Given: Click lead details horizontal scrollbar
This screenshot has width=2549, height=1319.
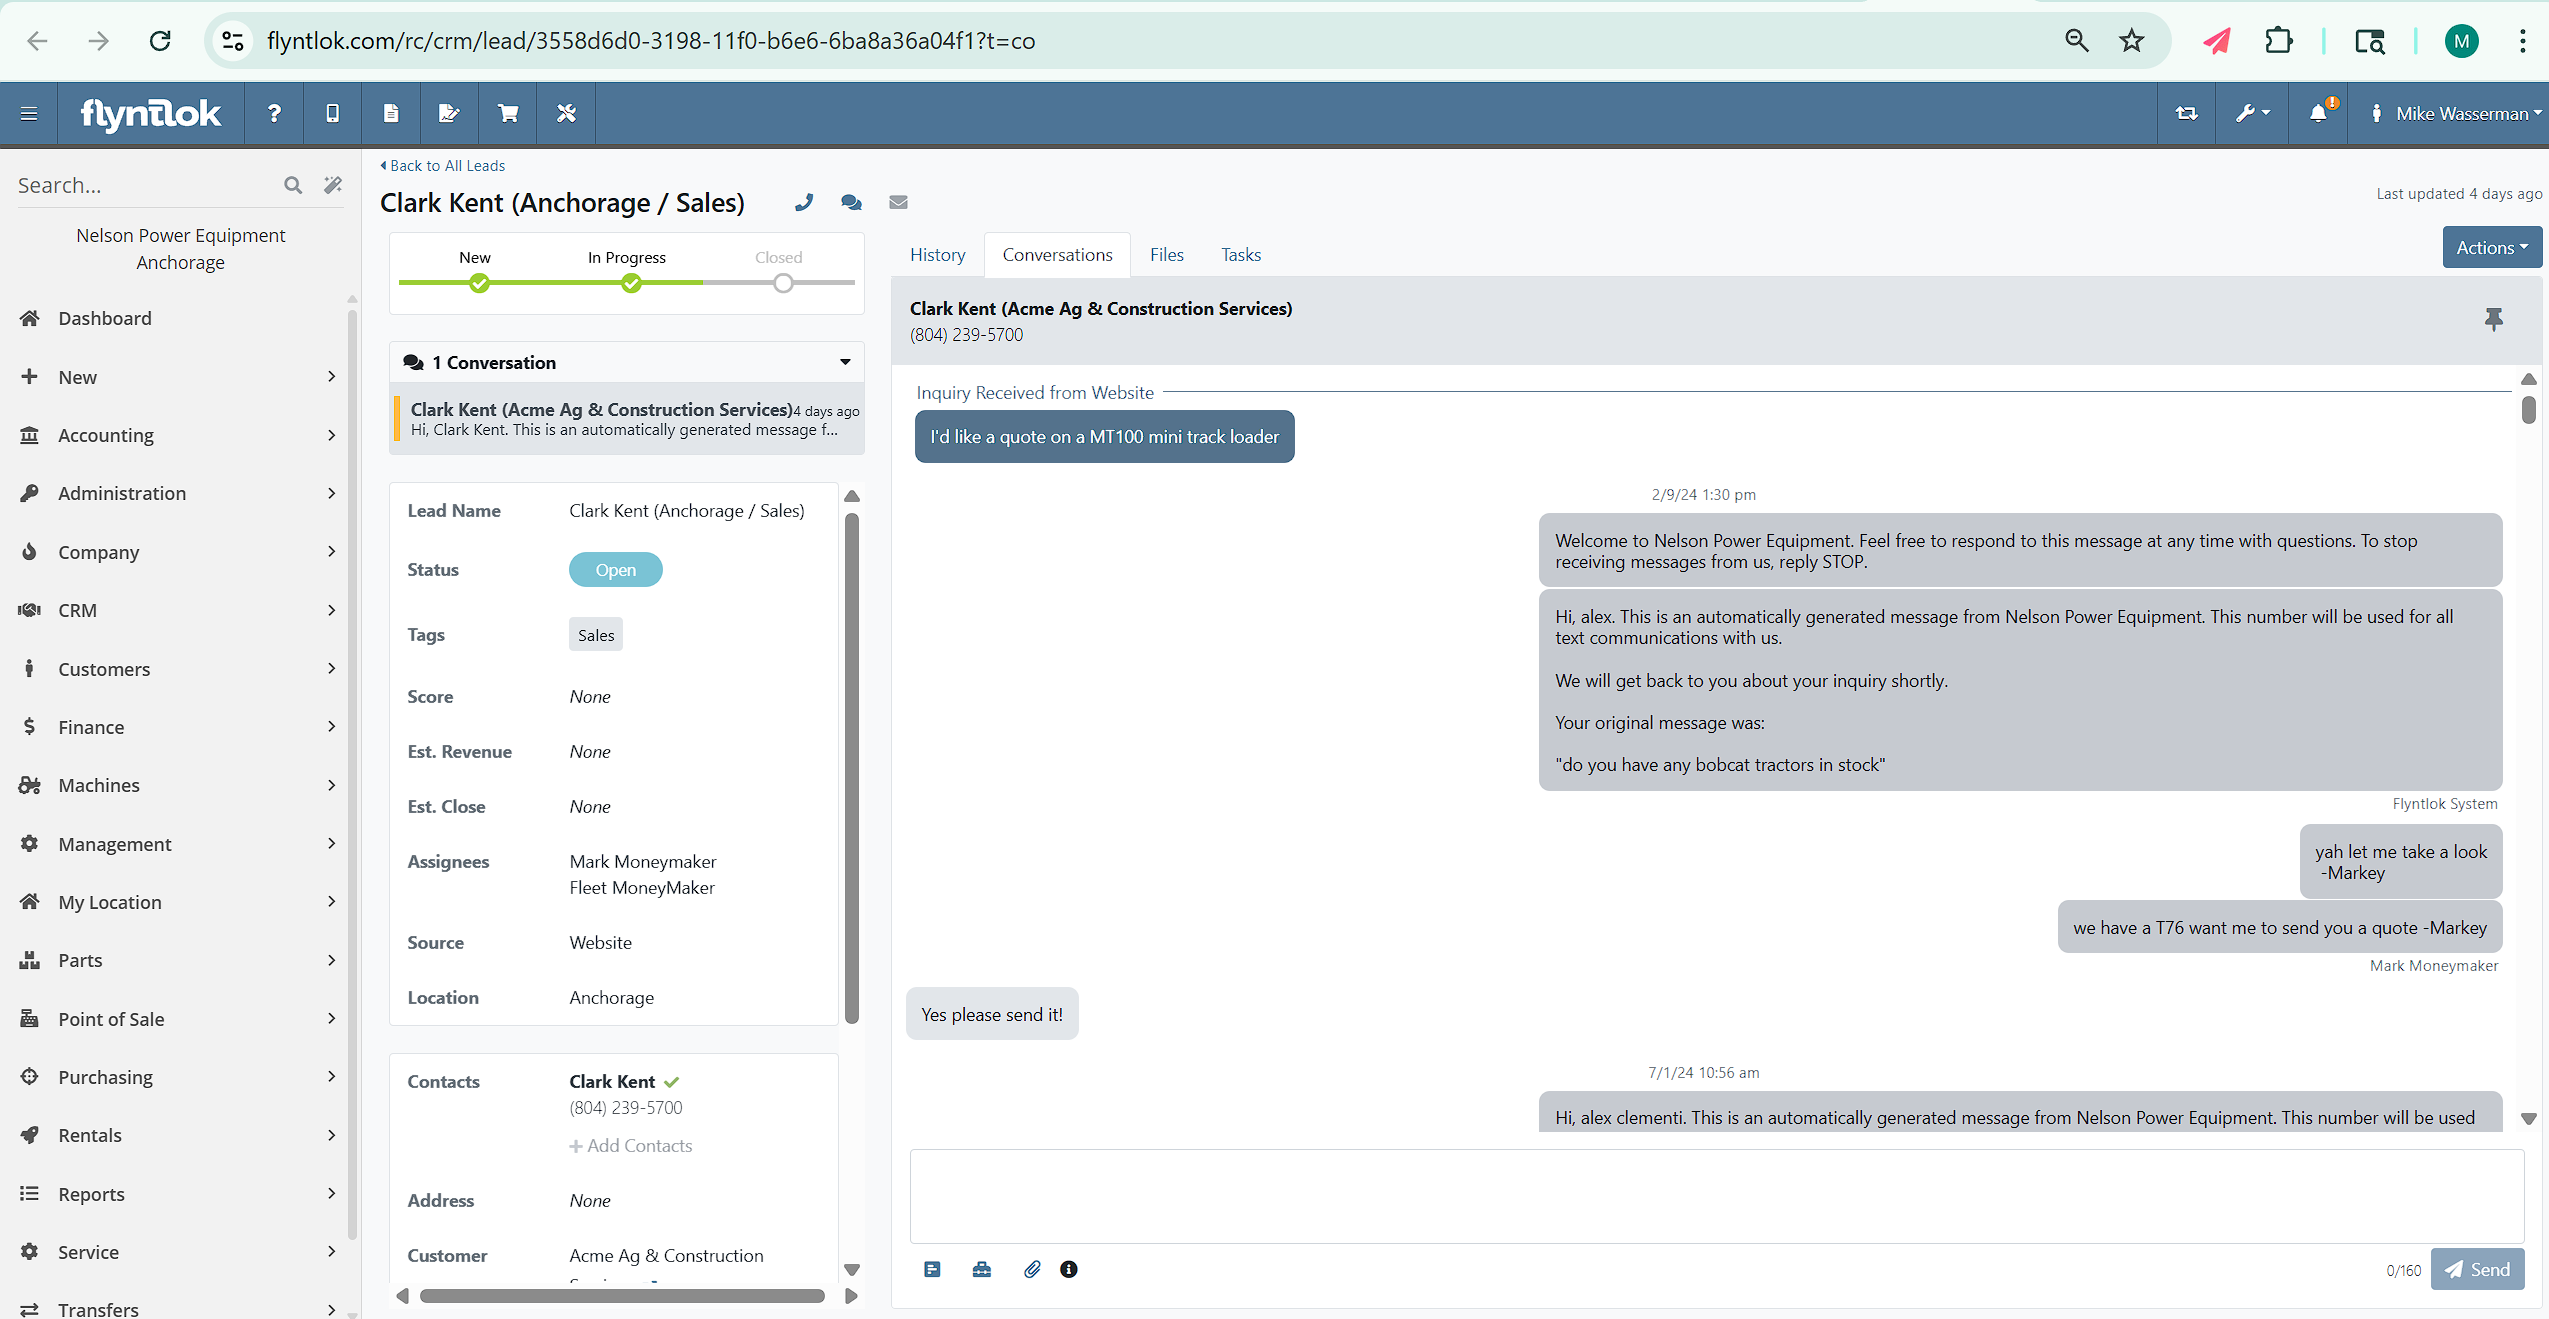Looking at the screenshot, I should (622, 1296).
